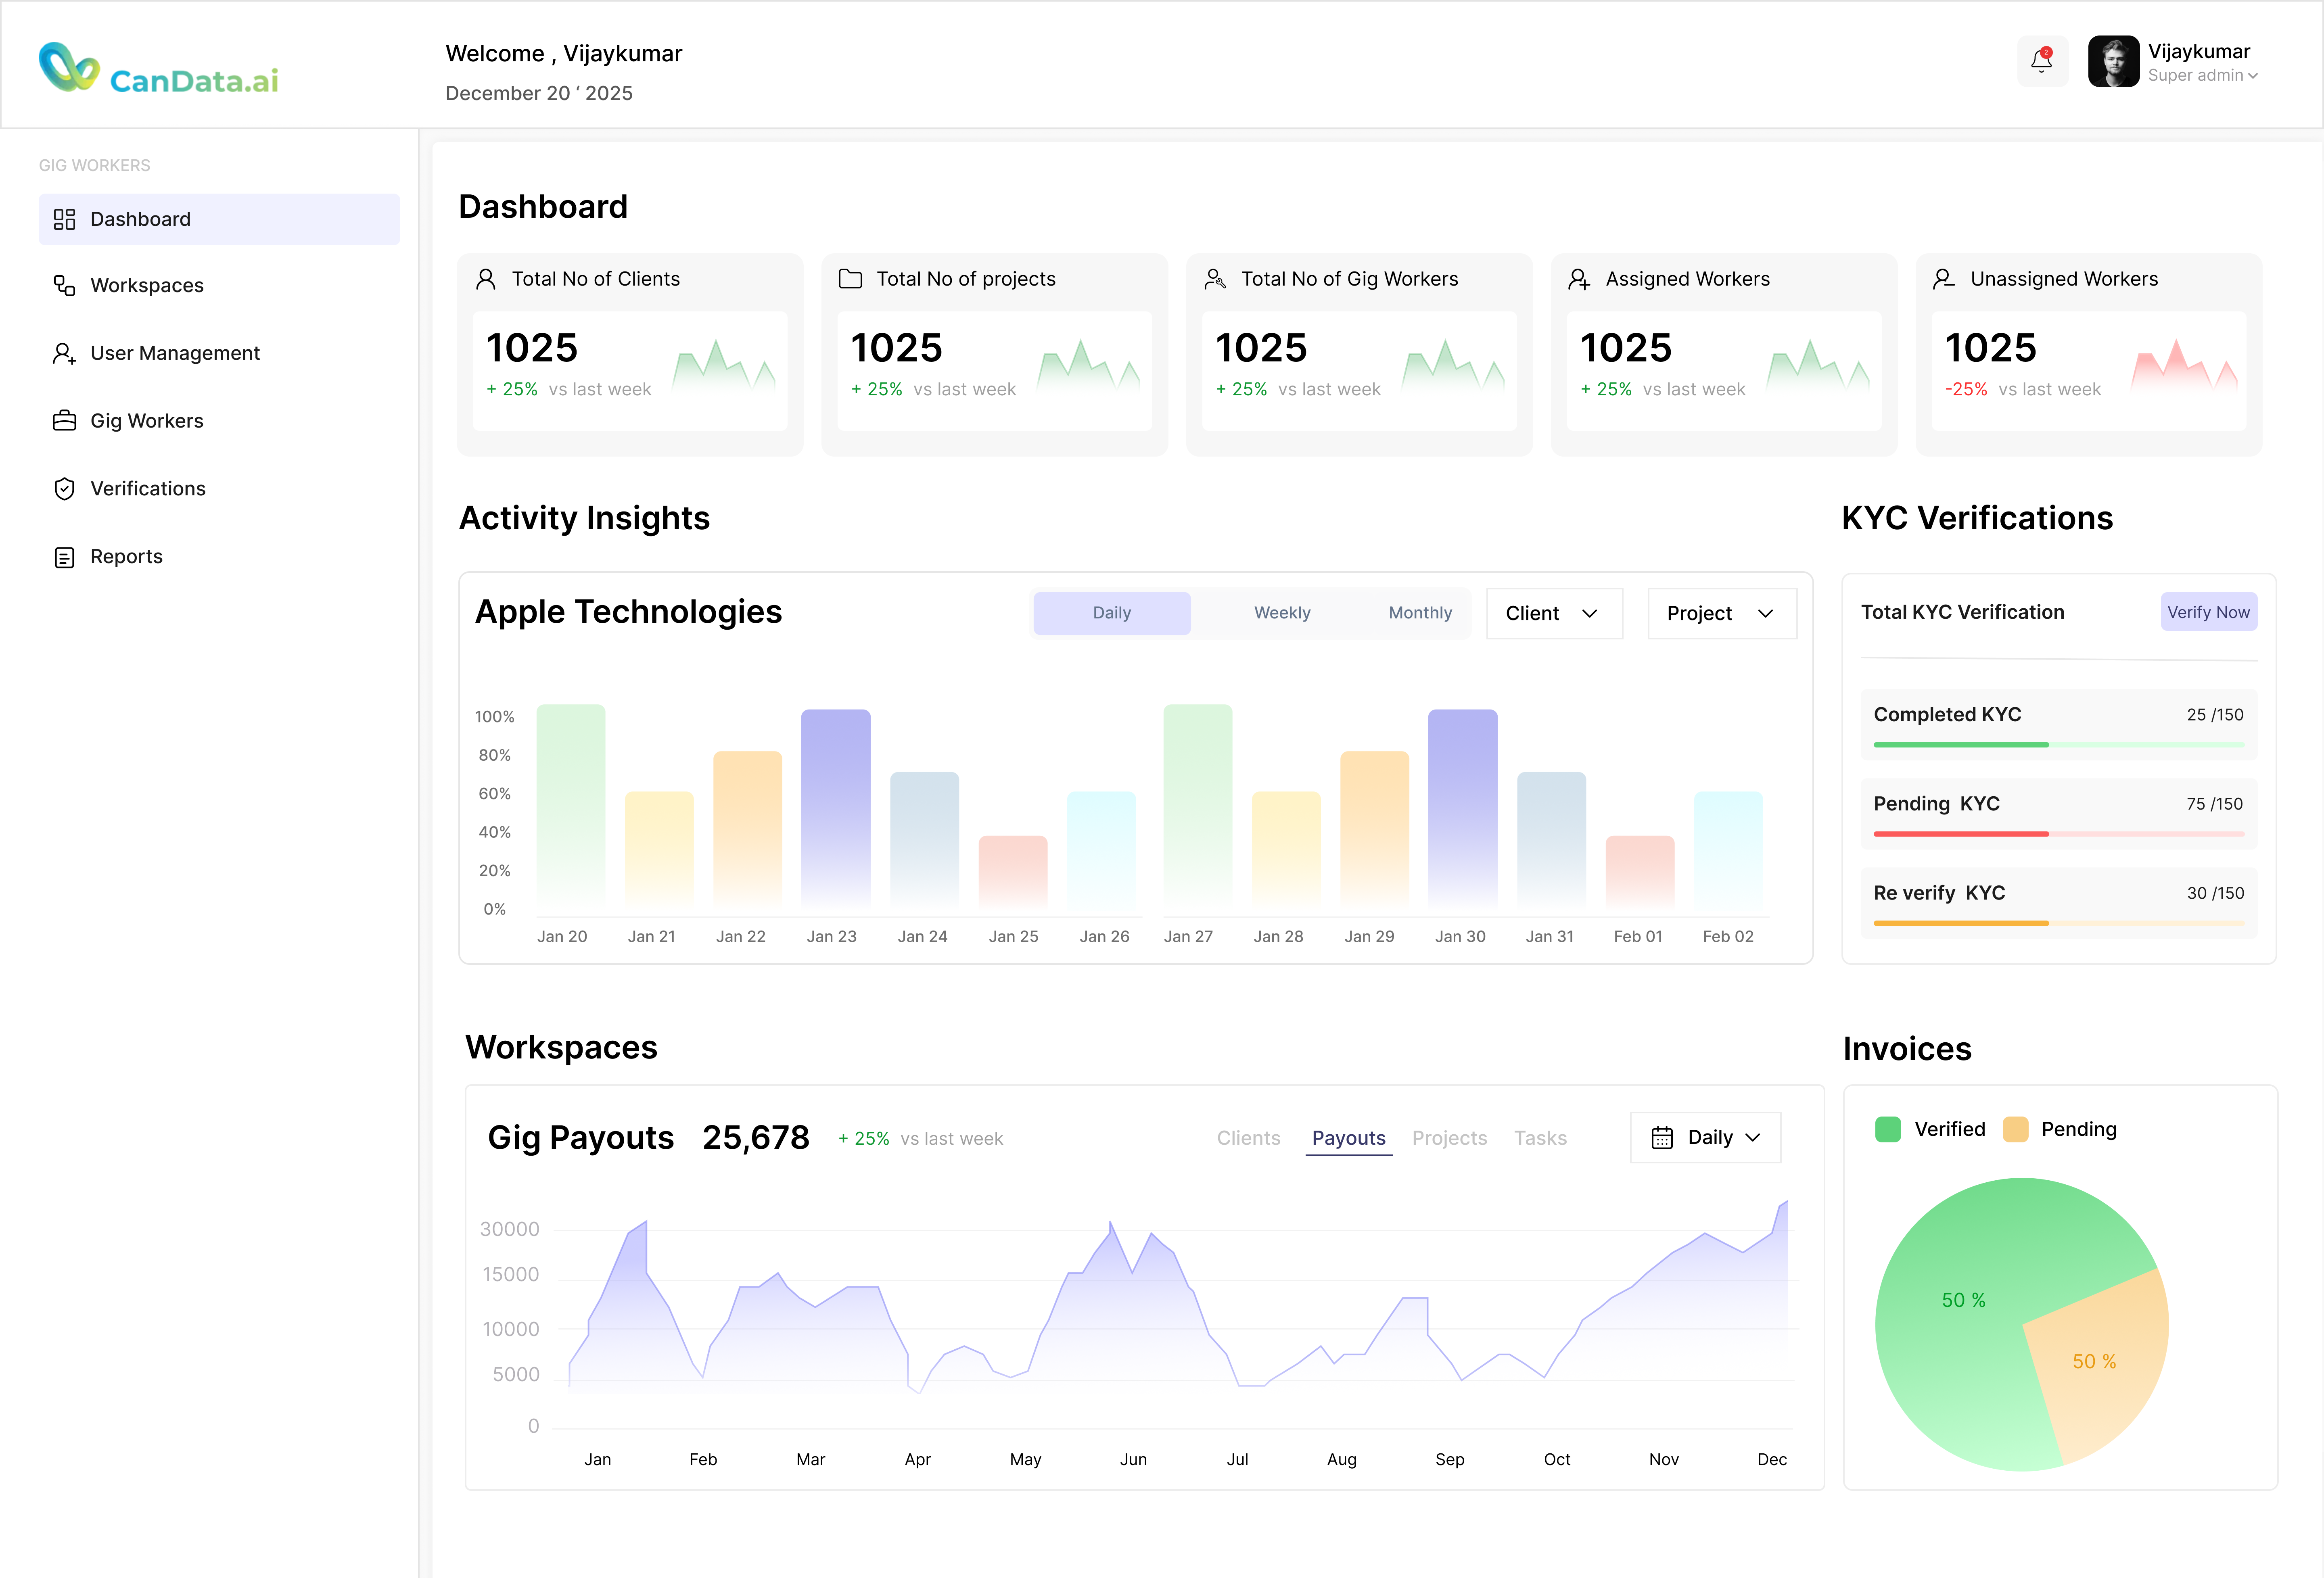This screenshot has width=2324, height=1578.
Task: Click the Jan 30 purple bar
Action: click(1462, 811)
